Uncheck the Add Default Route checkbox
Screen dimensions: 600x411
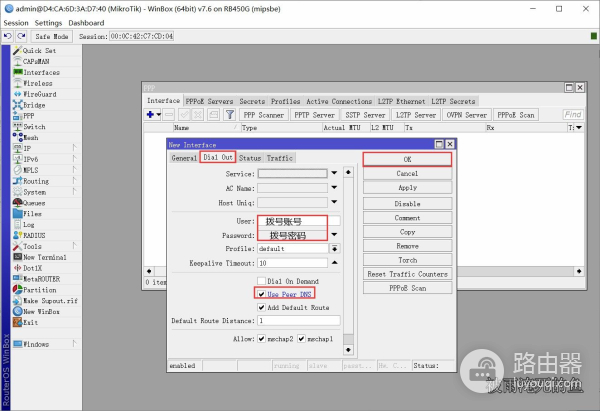click(x=261, y=307)
